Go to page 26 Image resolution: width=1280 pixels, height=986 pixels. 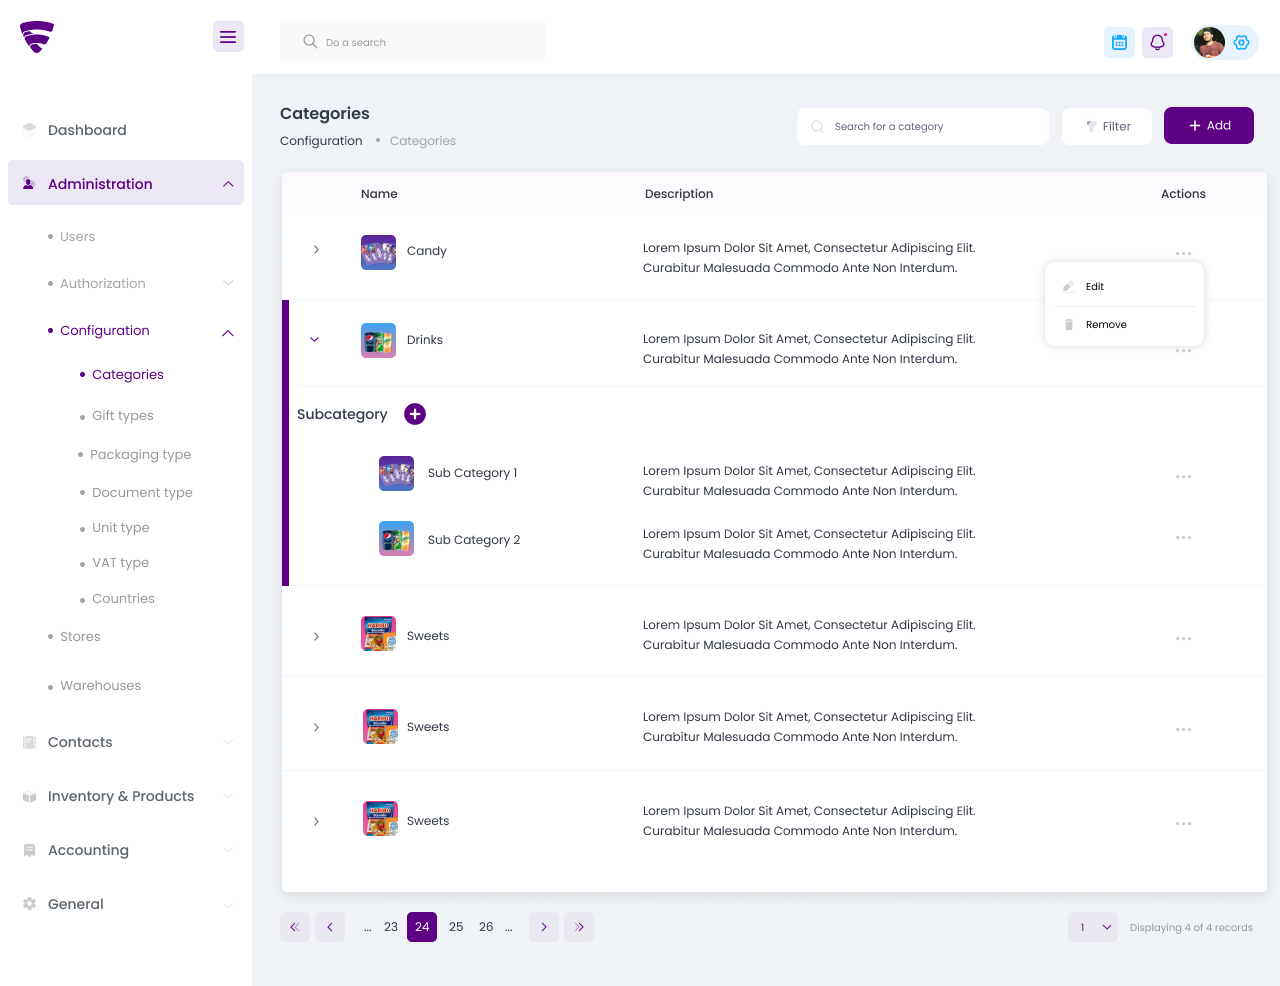point(486,927)
